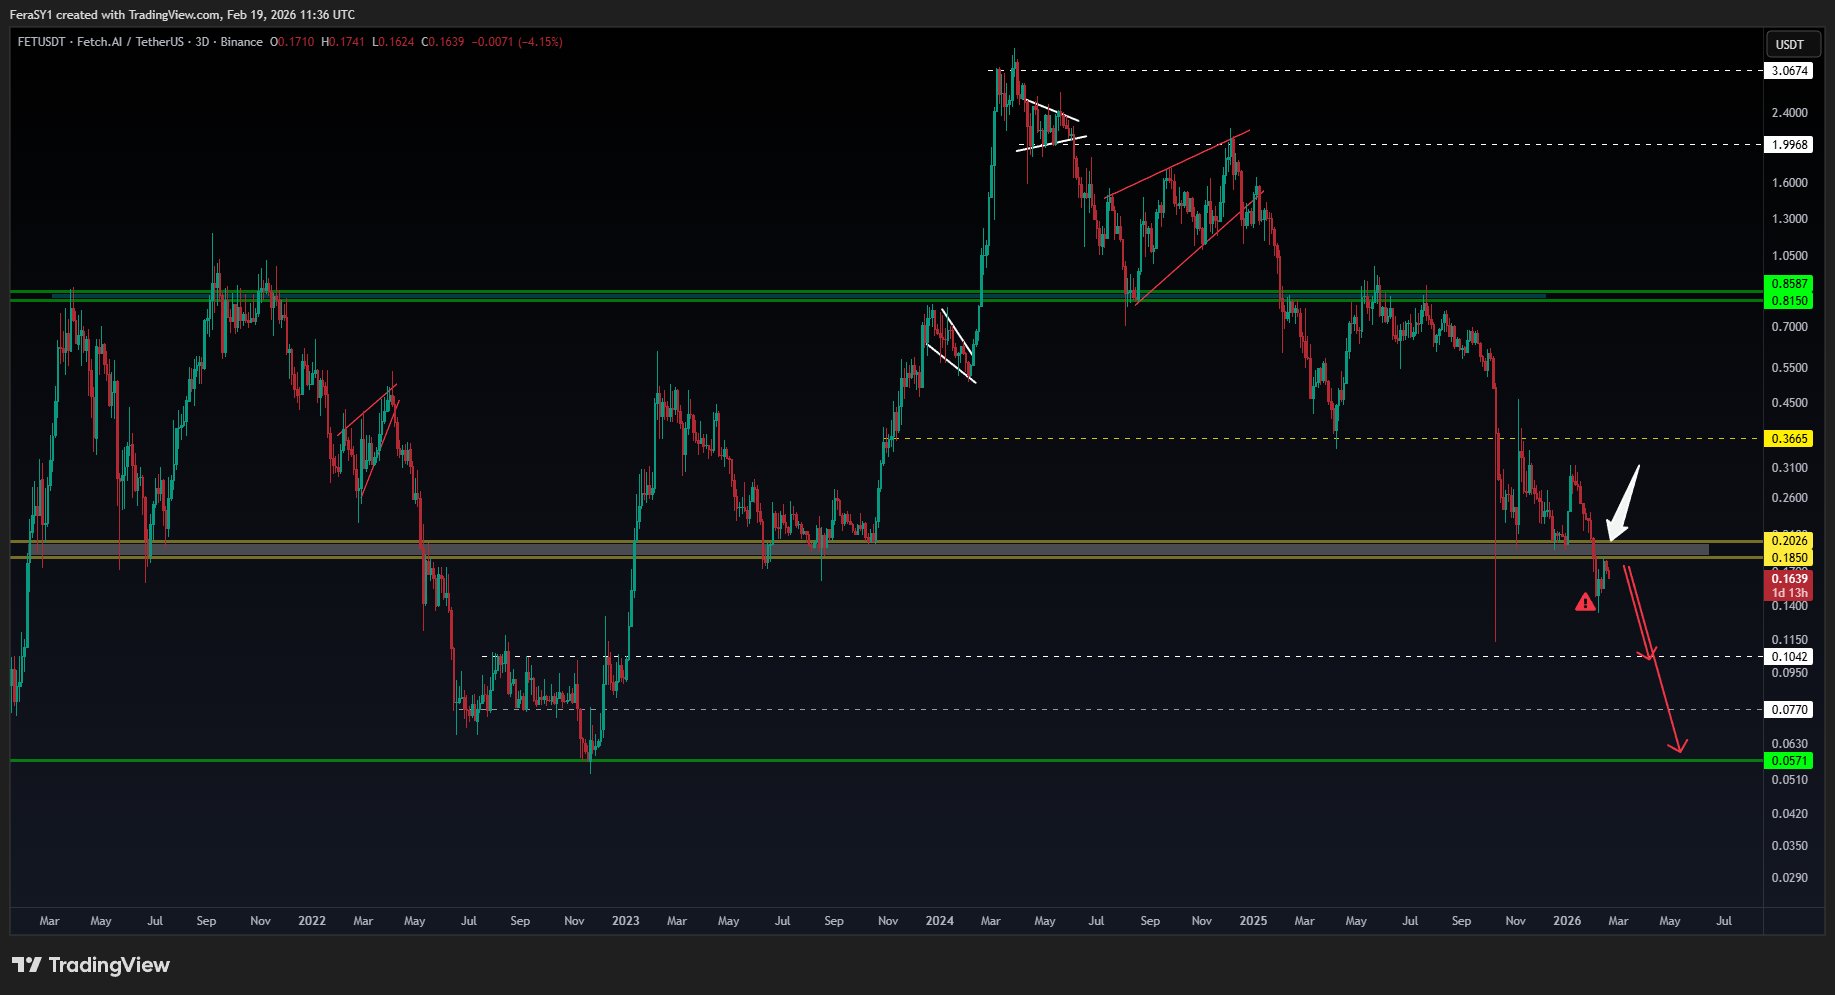Click the 0.0420 price scale tick

1789,814
